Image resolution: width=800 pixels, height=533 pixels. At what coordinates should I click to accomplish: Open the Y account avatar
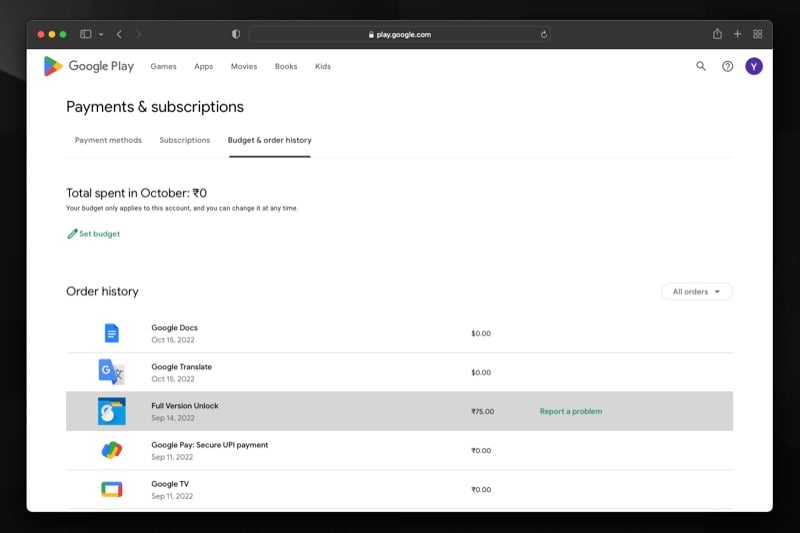pyautogui.click(x=754, y=66)
